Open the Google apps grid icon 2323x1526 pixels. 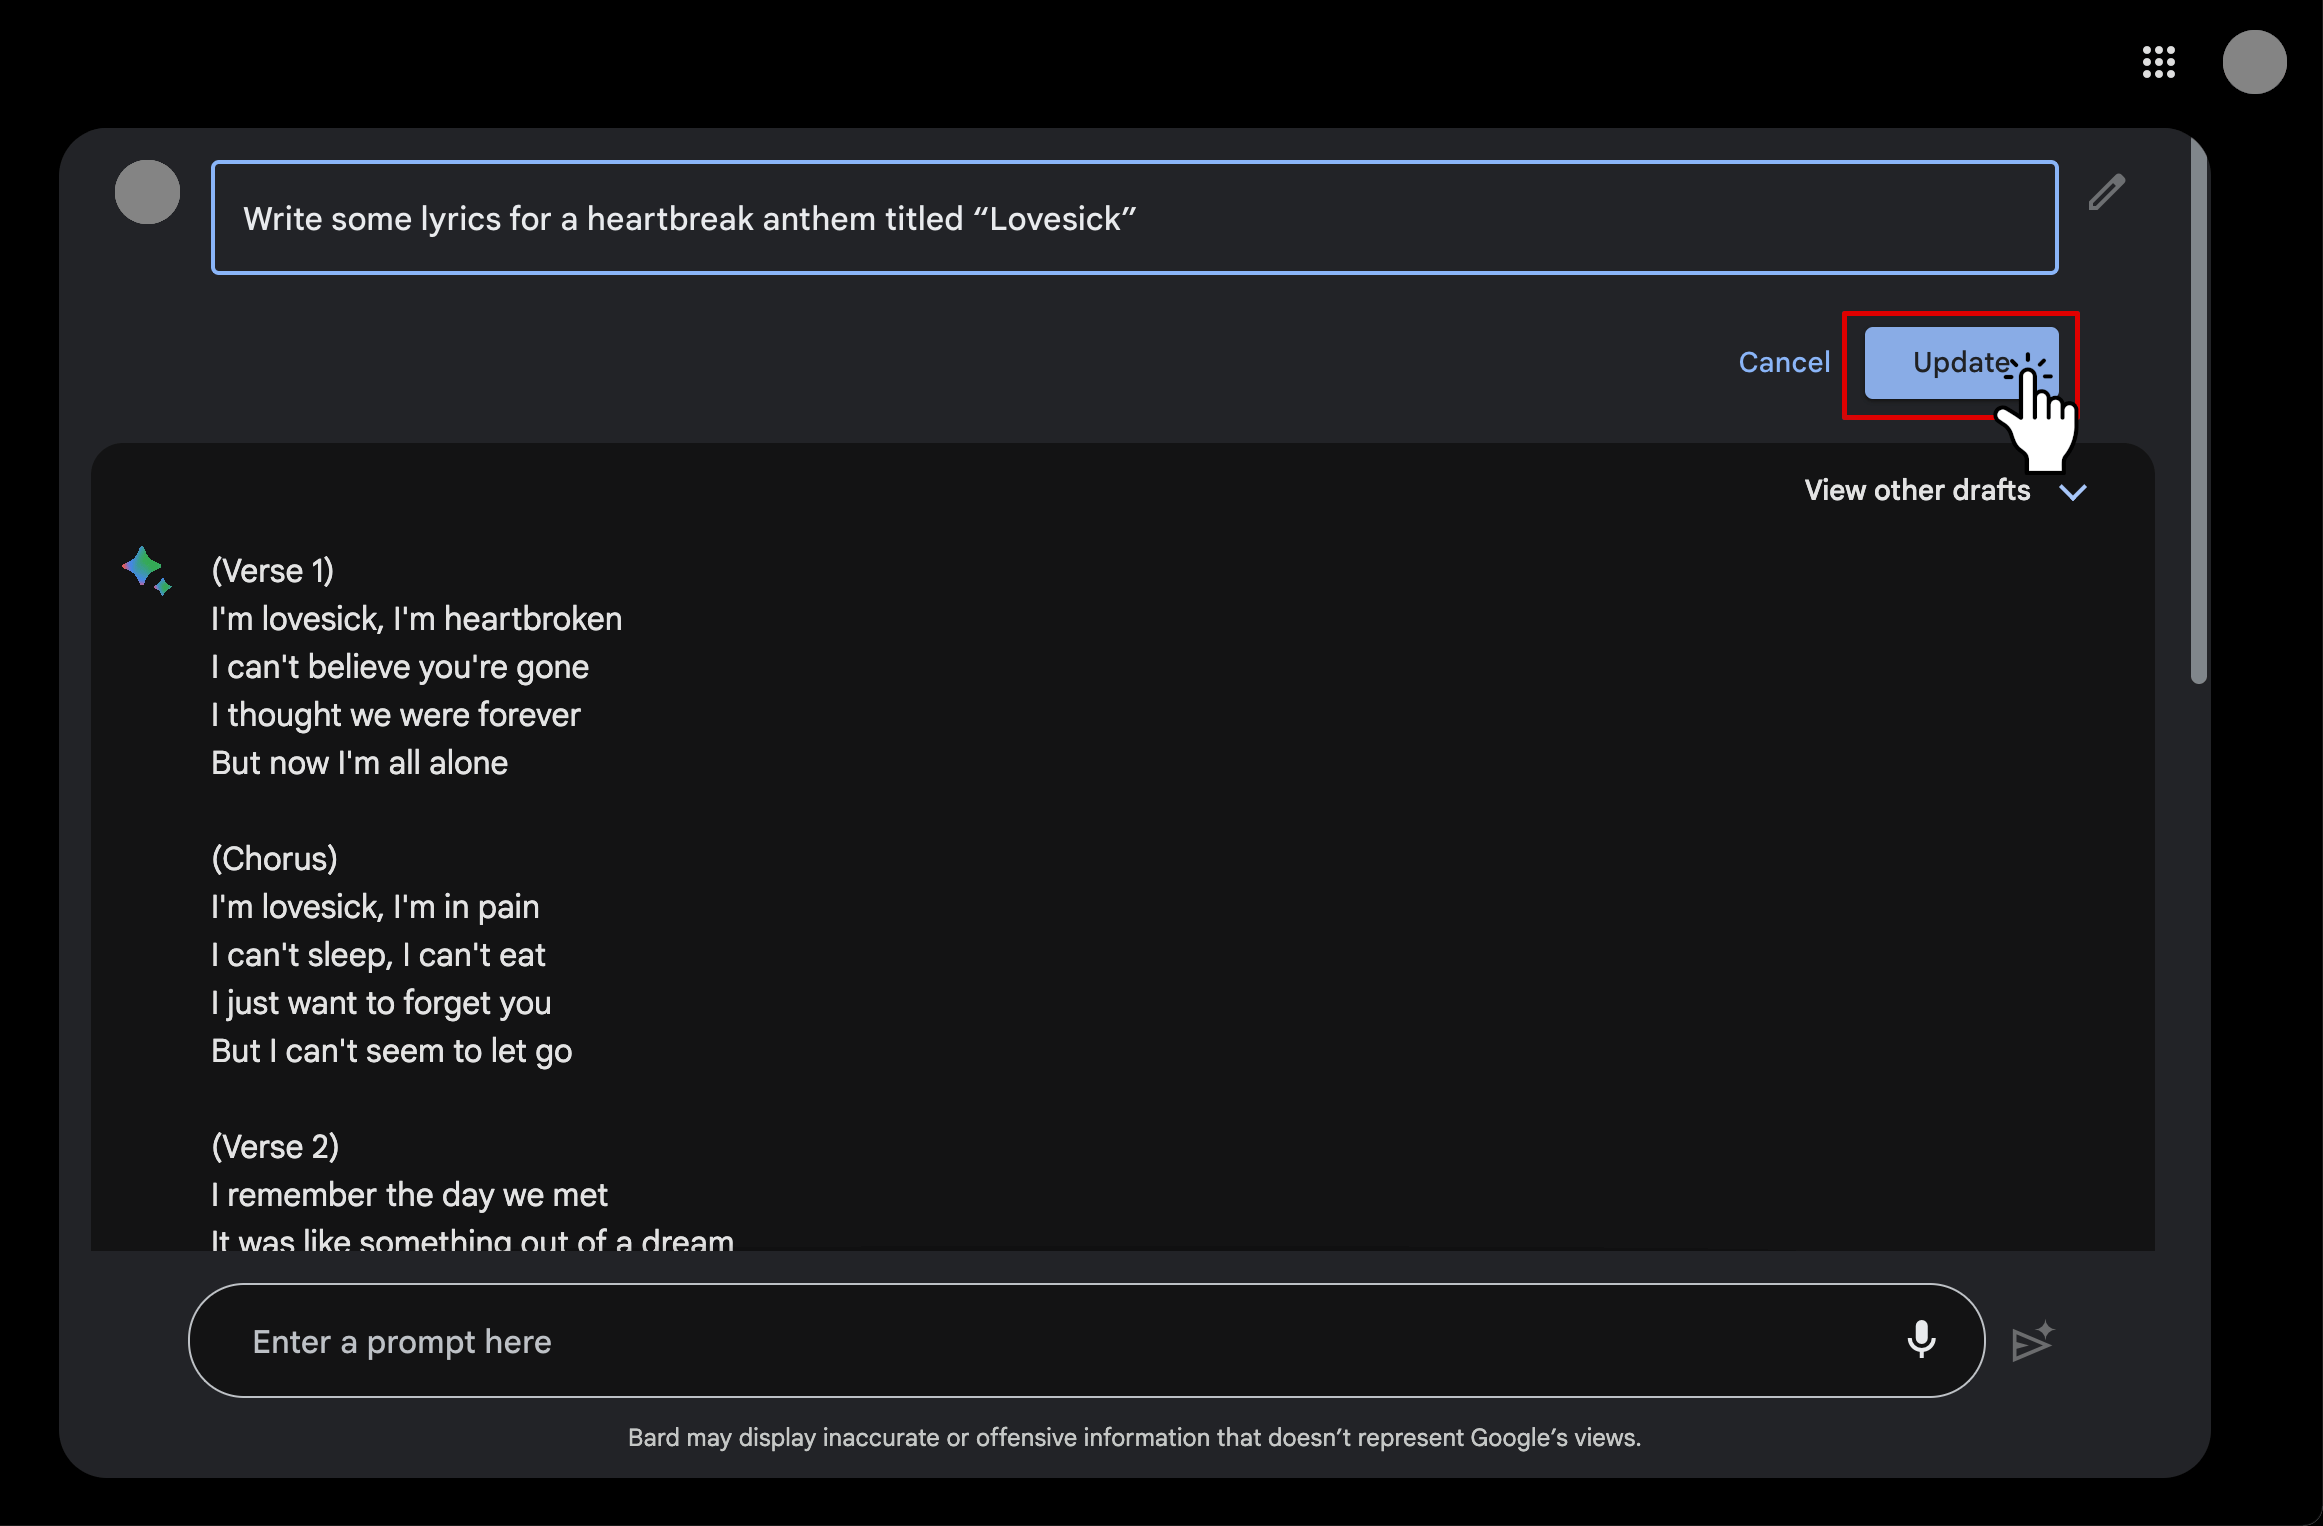[x=2158, y=62]
